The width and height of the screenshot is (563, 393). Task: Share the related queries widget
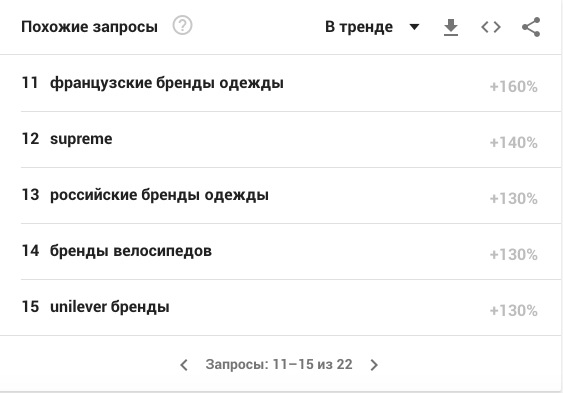(x=531, y=27)
